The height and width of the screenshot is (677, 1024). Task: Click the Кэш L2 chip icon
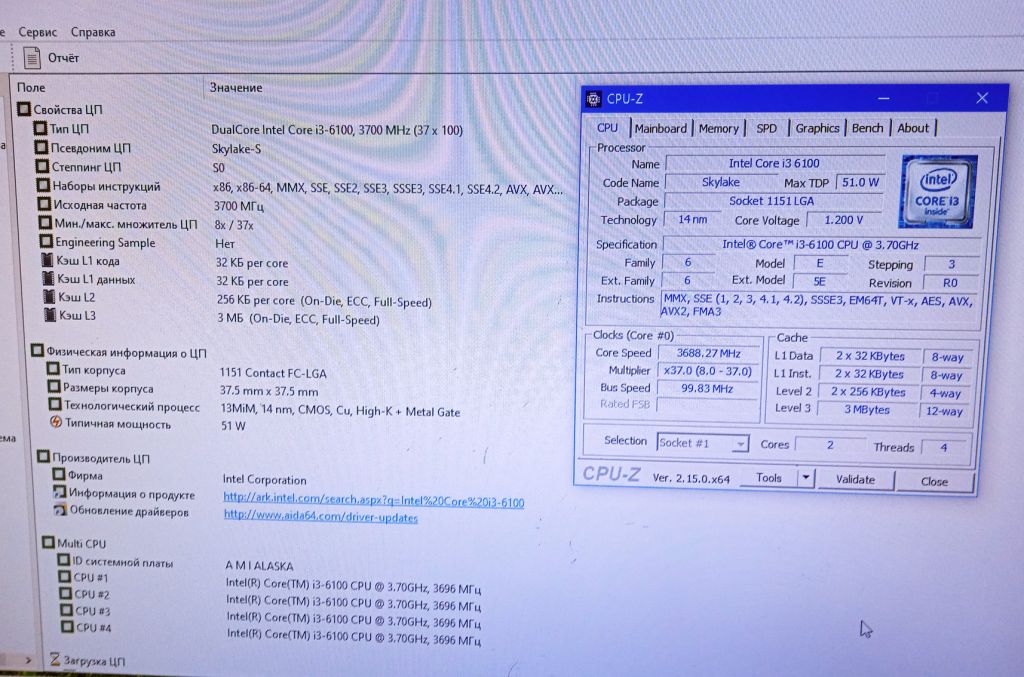click(50, 296)
